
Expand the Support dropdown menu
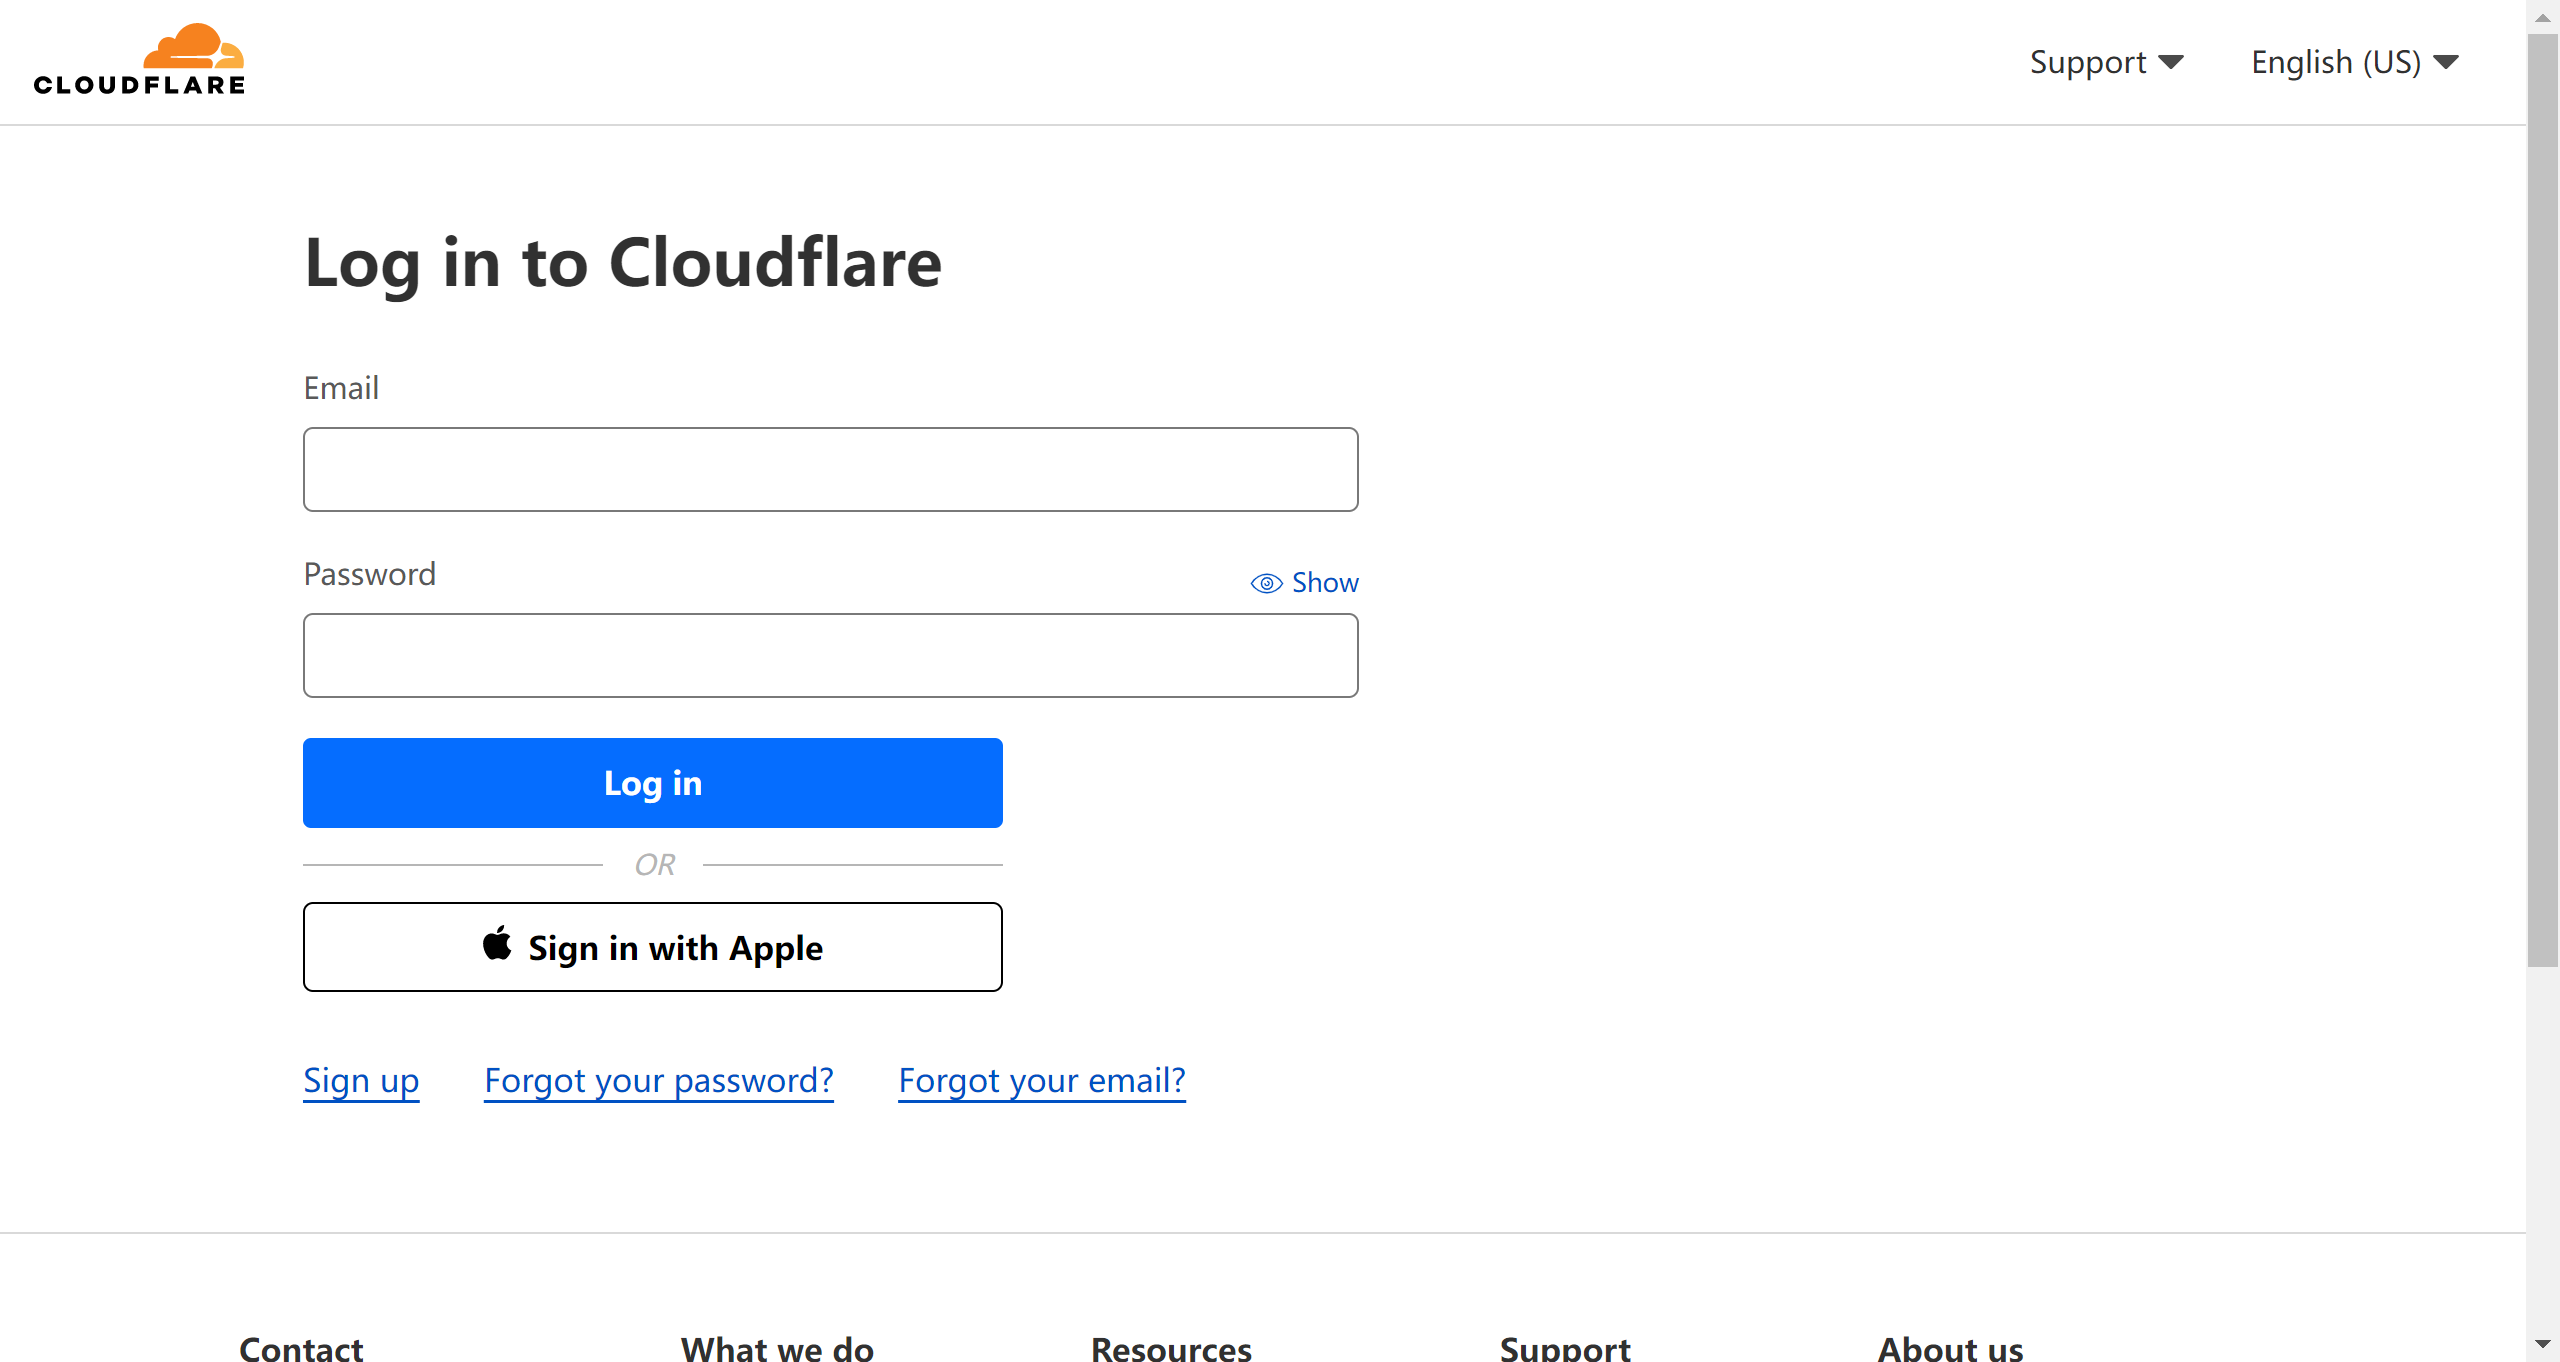[x=2105, y=61]
